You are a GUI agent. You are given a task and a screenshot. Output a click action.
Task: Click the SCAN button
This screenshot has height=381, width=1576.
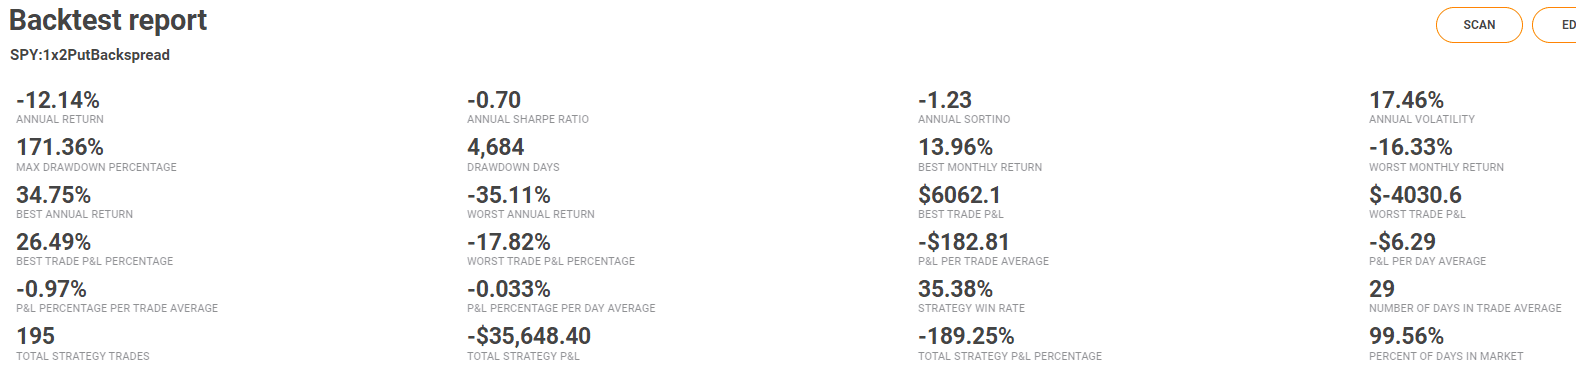pyautogui.click(x=1479, y=25)
